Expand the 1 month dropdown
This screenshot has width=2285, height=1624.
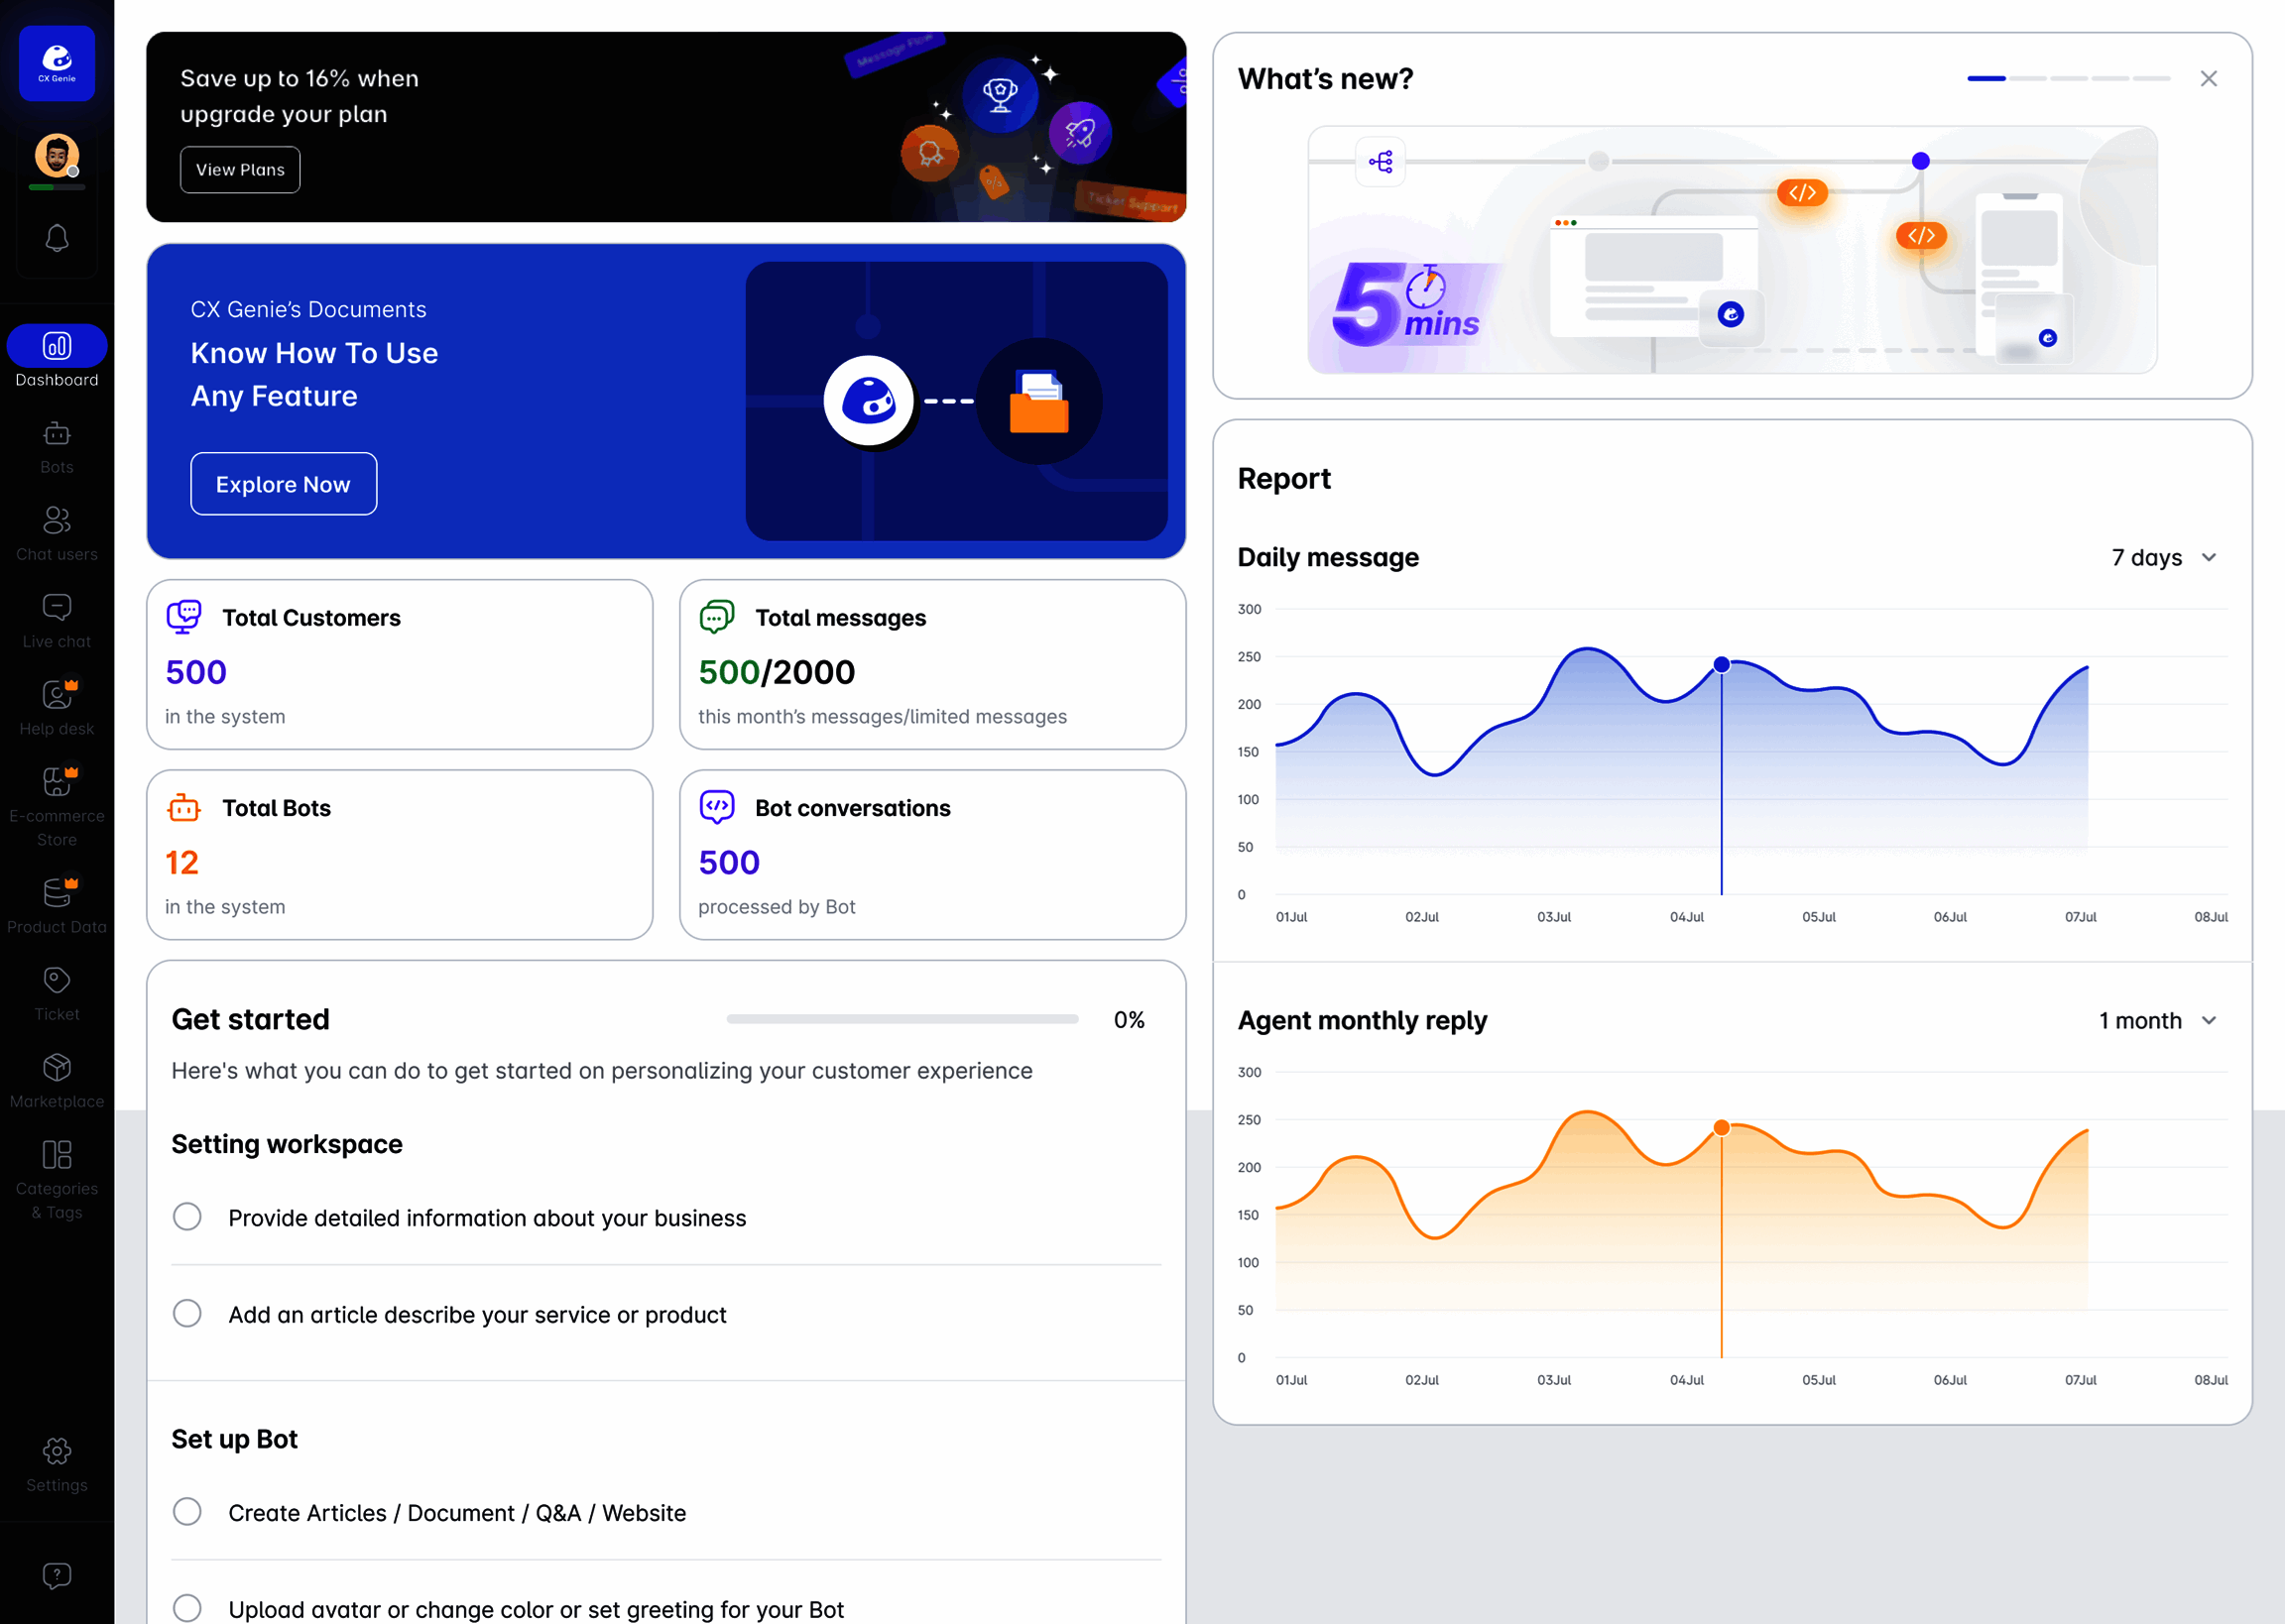2158,1021
